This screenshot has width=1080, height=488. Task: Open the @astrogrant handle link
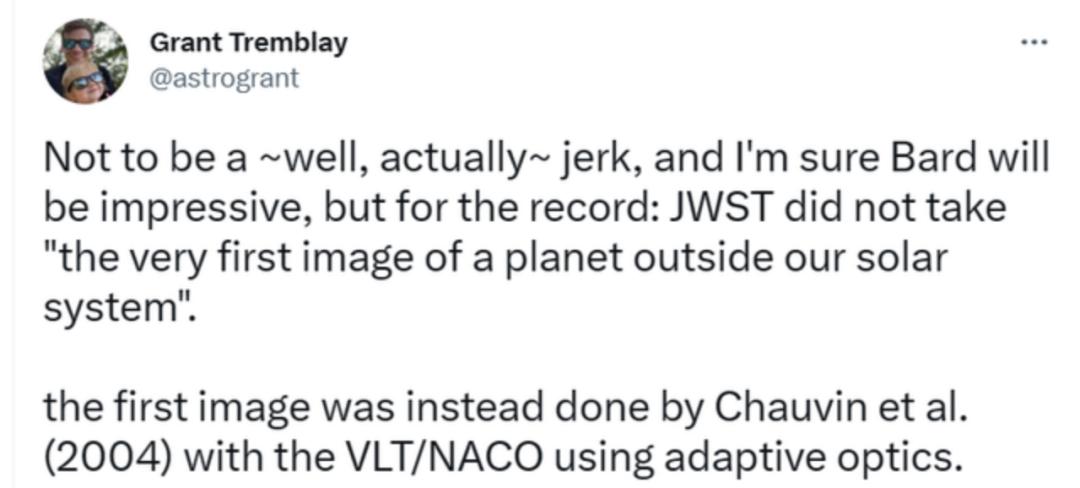pos(223,78)
